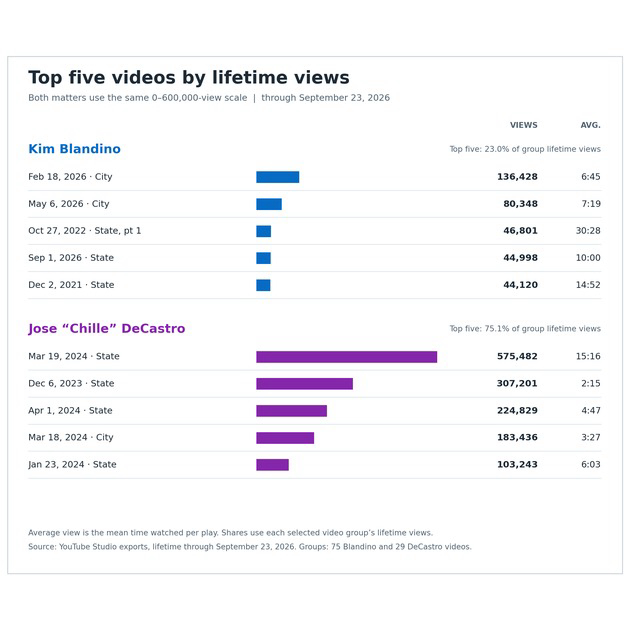
Task: Click the blue bar for May 6, 2026
Action: [269, 204]
